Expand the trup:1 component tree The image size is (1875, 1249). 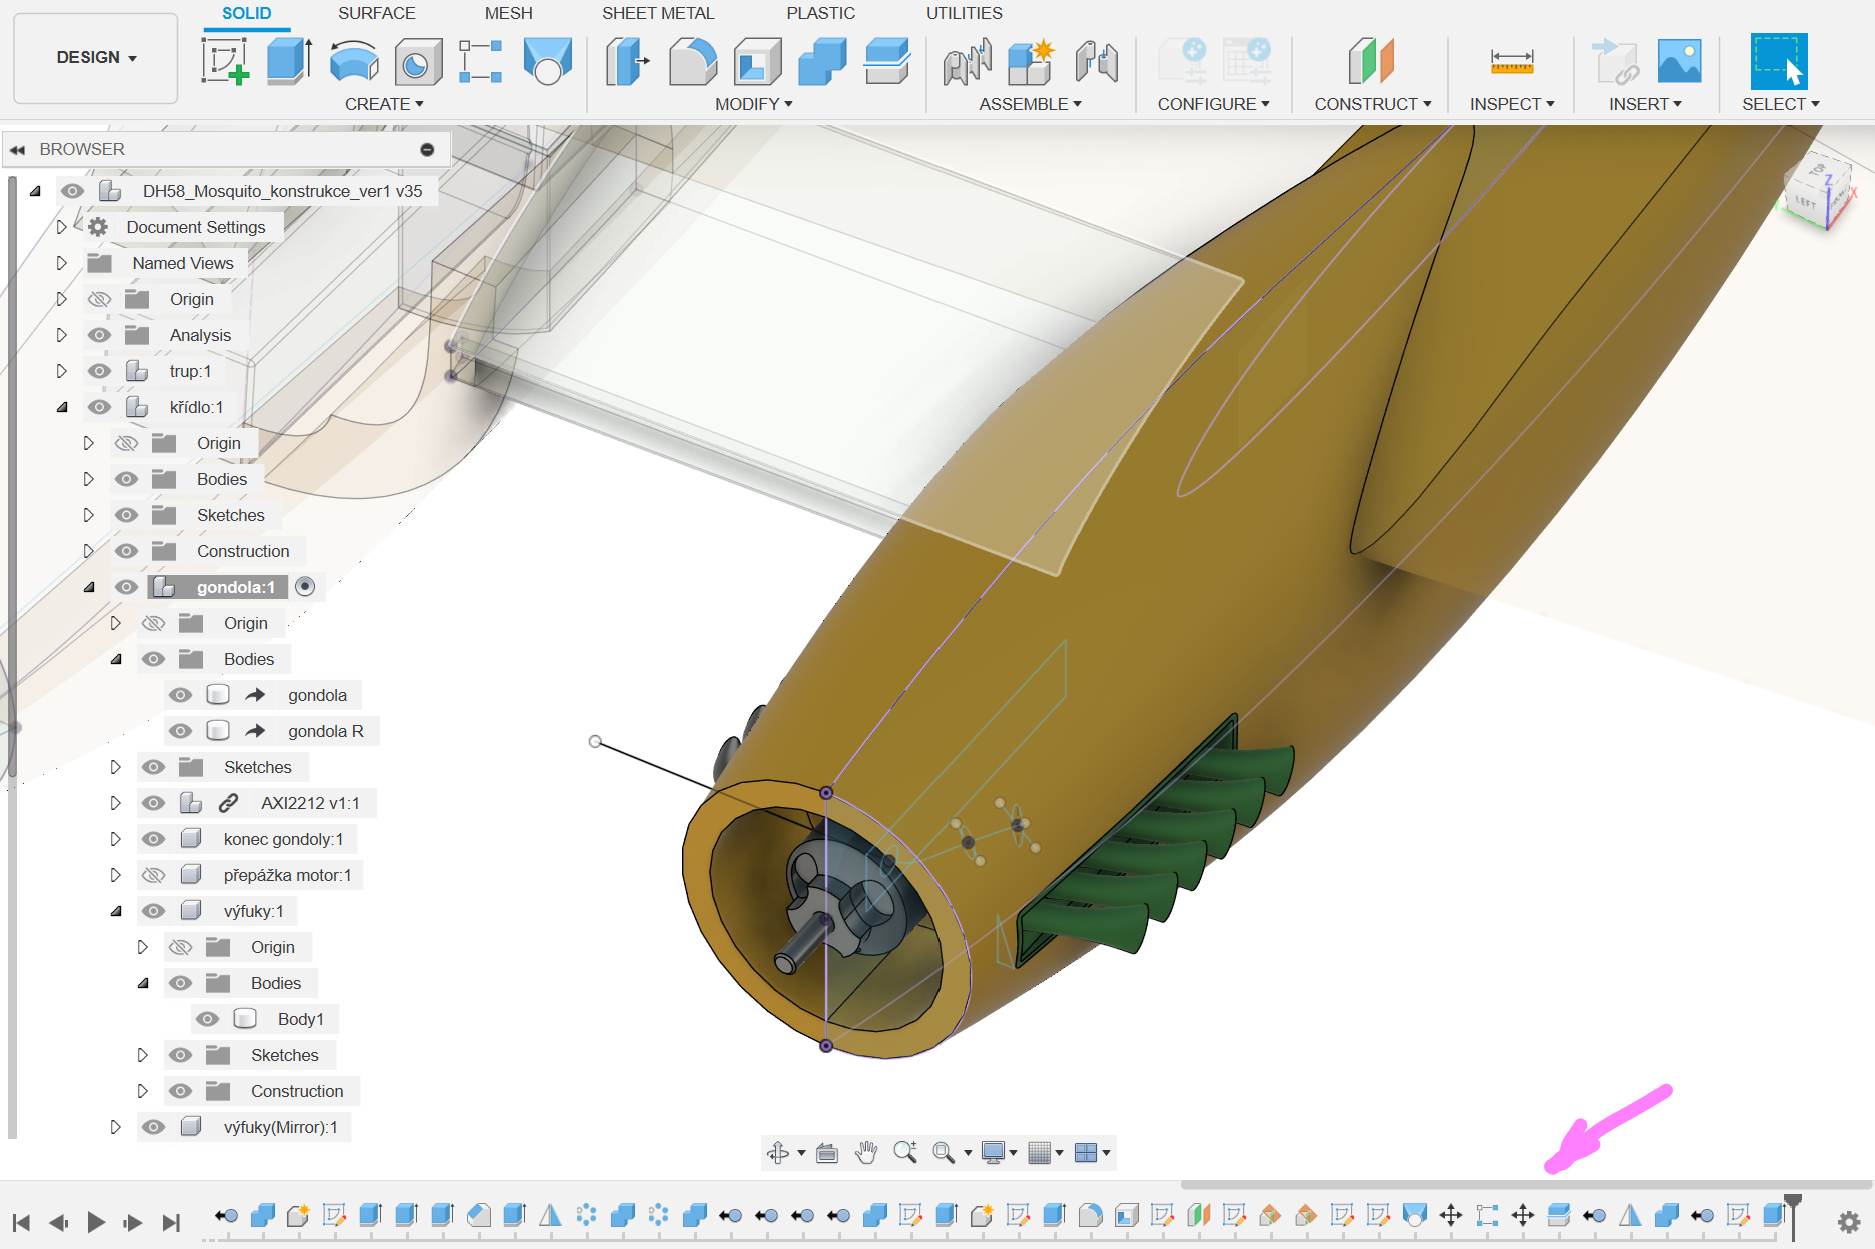point(62,371)
